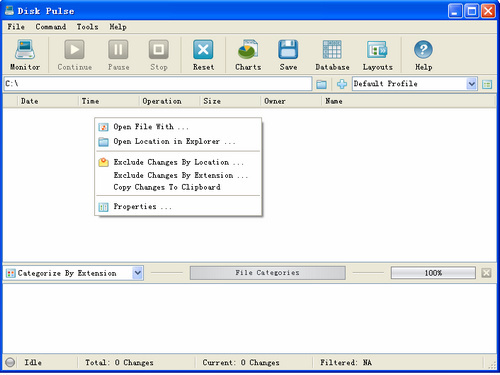Expand the Default Profile dropdown

(471, 84)
